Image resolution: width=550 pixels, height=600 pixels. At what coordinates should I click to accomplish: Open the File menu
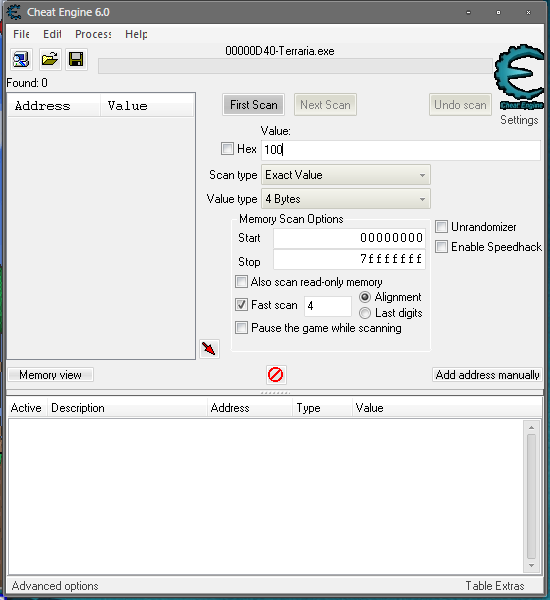21,34
